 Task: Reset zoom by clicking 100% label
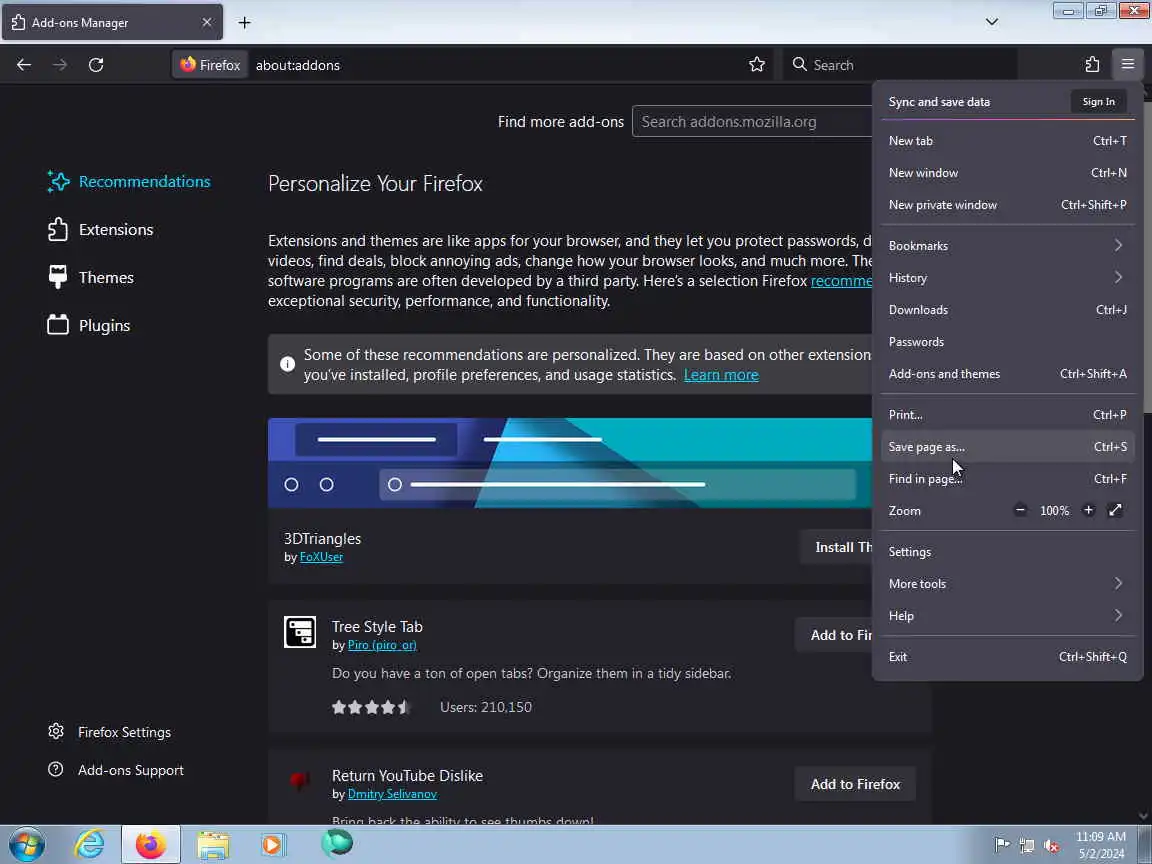click(1054, 511)
